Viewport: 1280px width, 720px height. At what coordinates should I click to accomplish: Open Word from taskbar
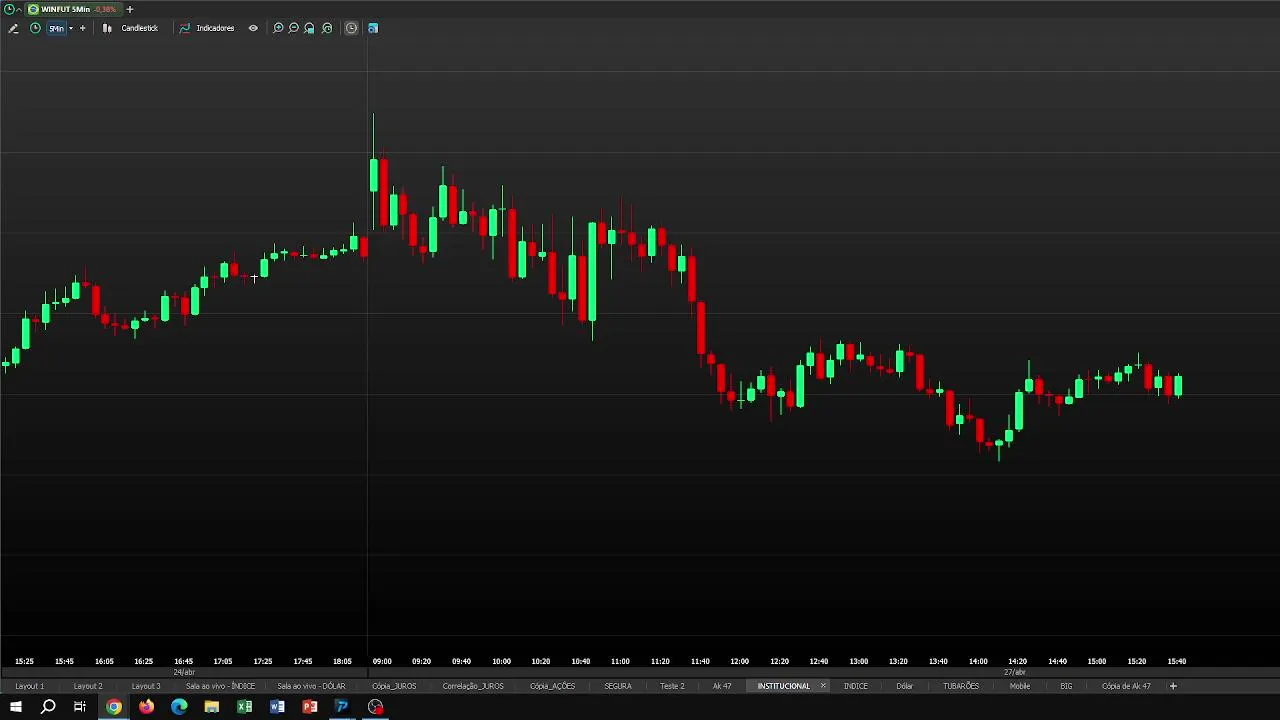tap(277, 707)
